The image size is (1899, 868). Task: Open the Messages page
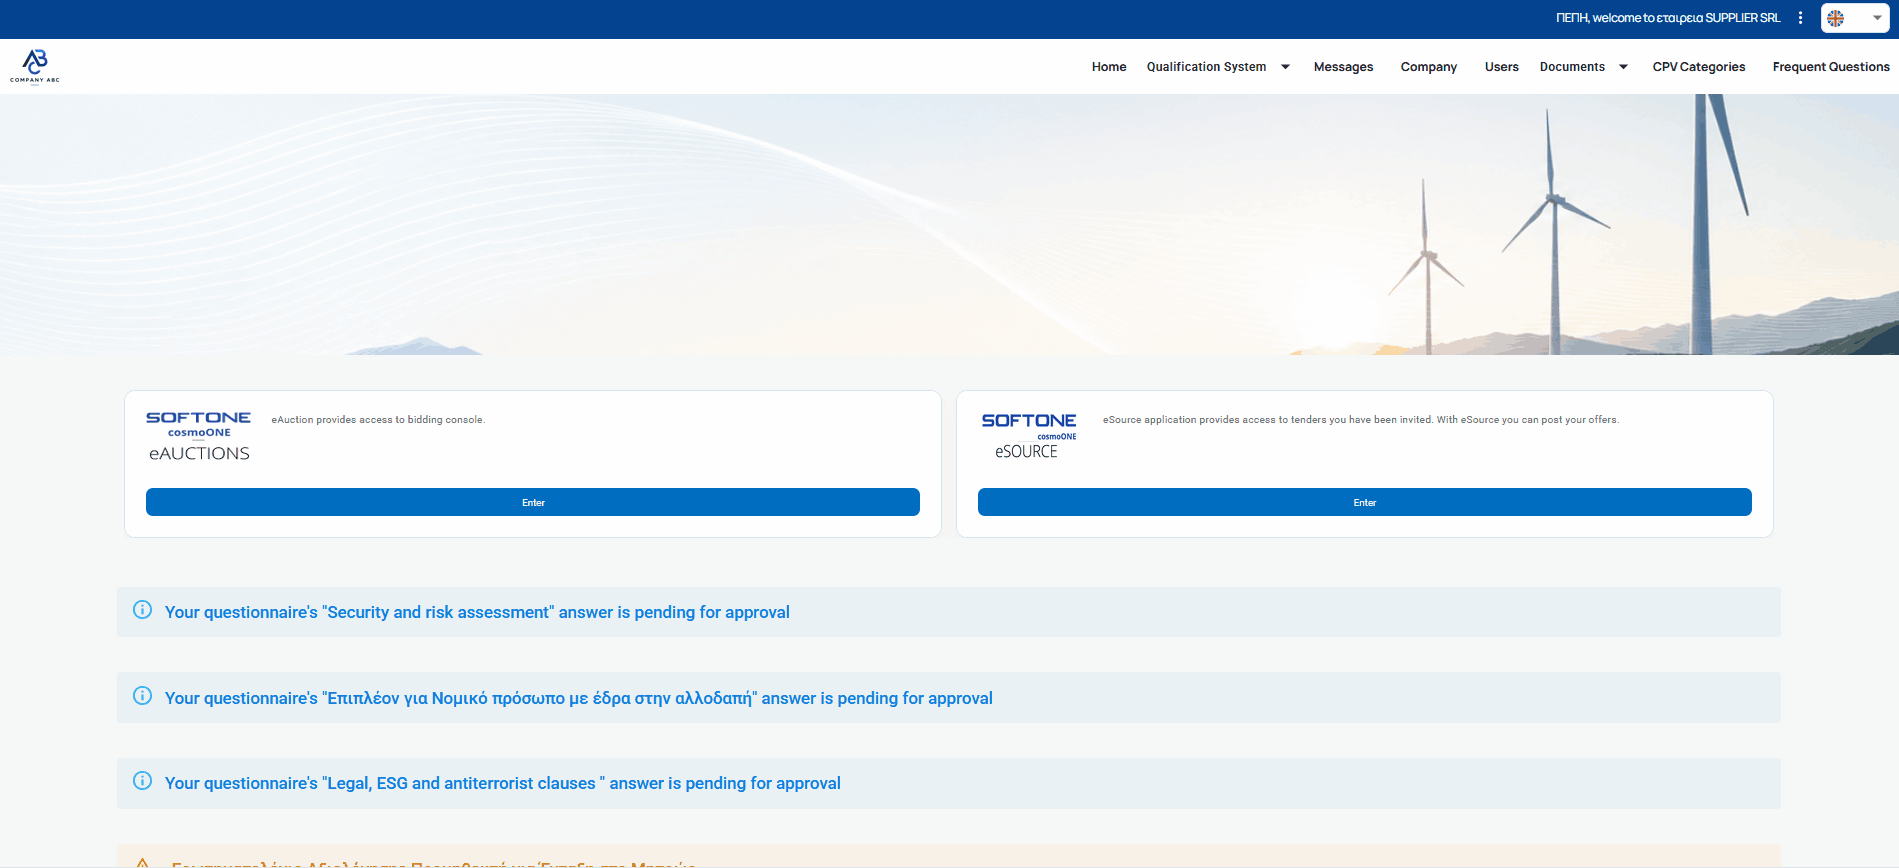[1343, 67]
